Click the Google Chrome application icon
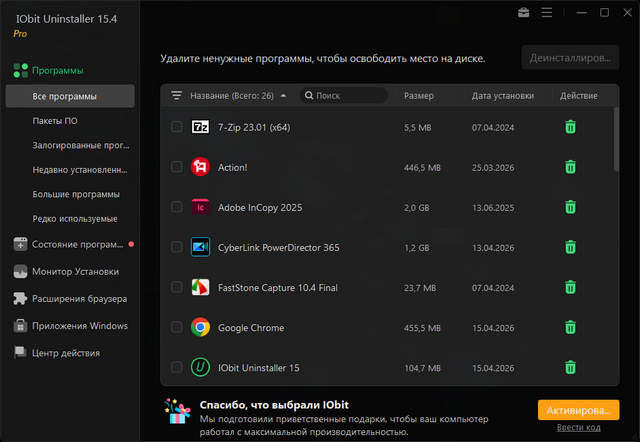This screenshot has height=442, width=640. tap(200, 327)
